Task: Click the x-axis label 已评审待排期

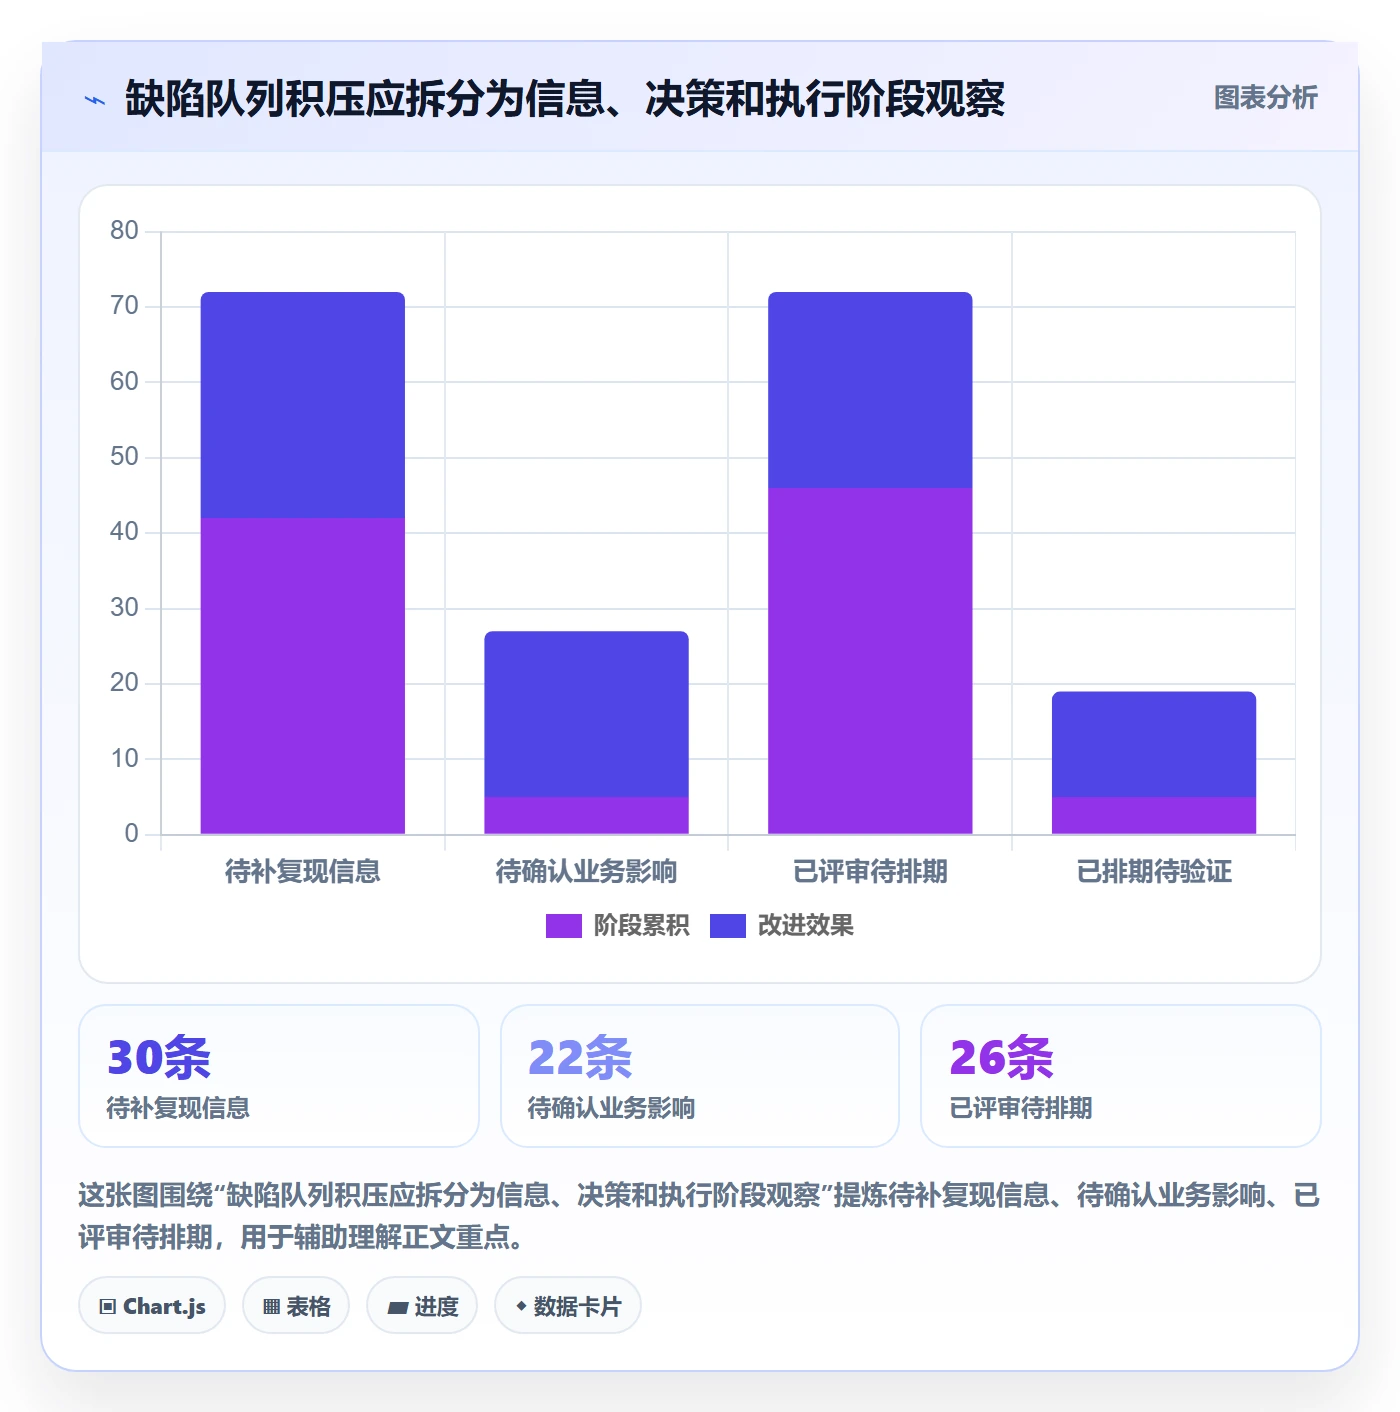Action: tap(870, 872)
